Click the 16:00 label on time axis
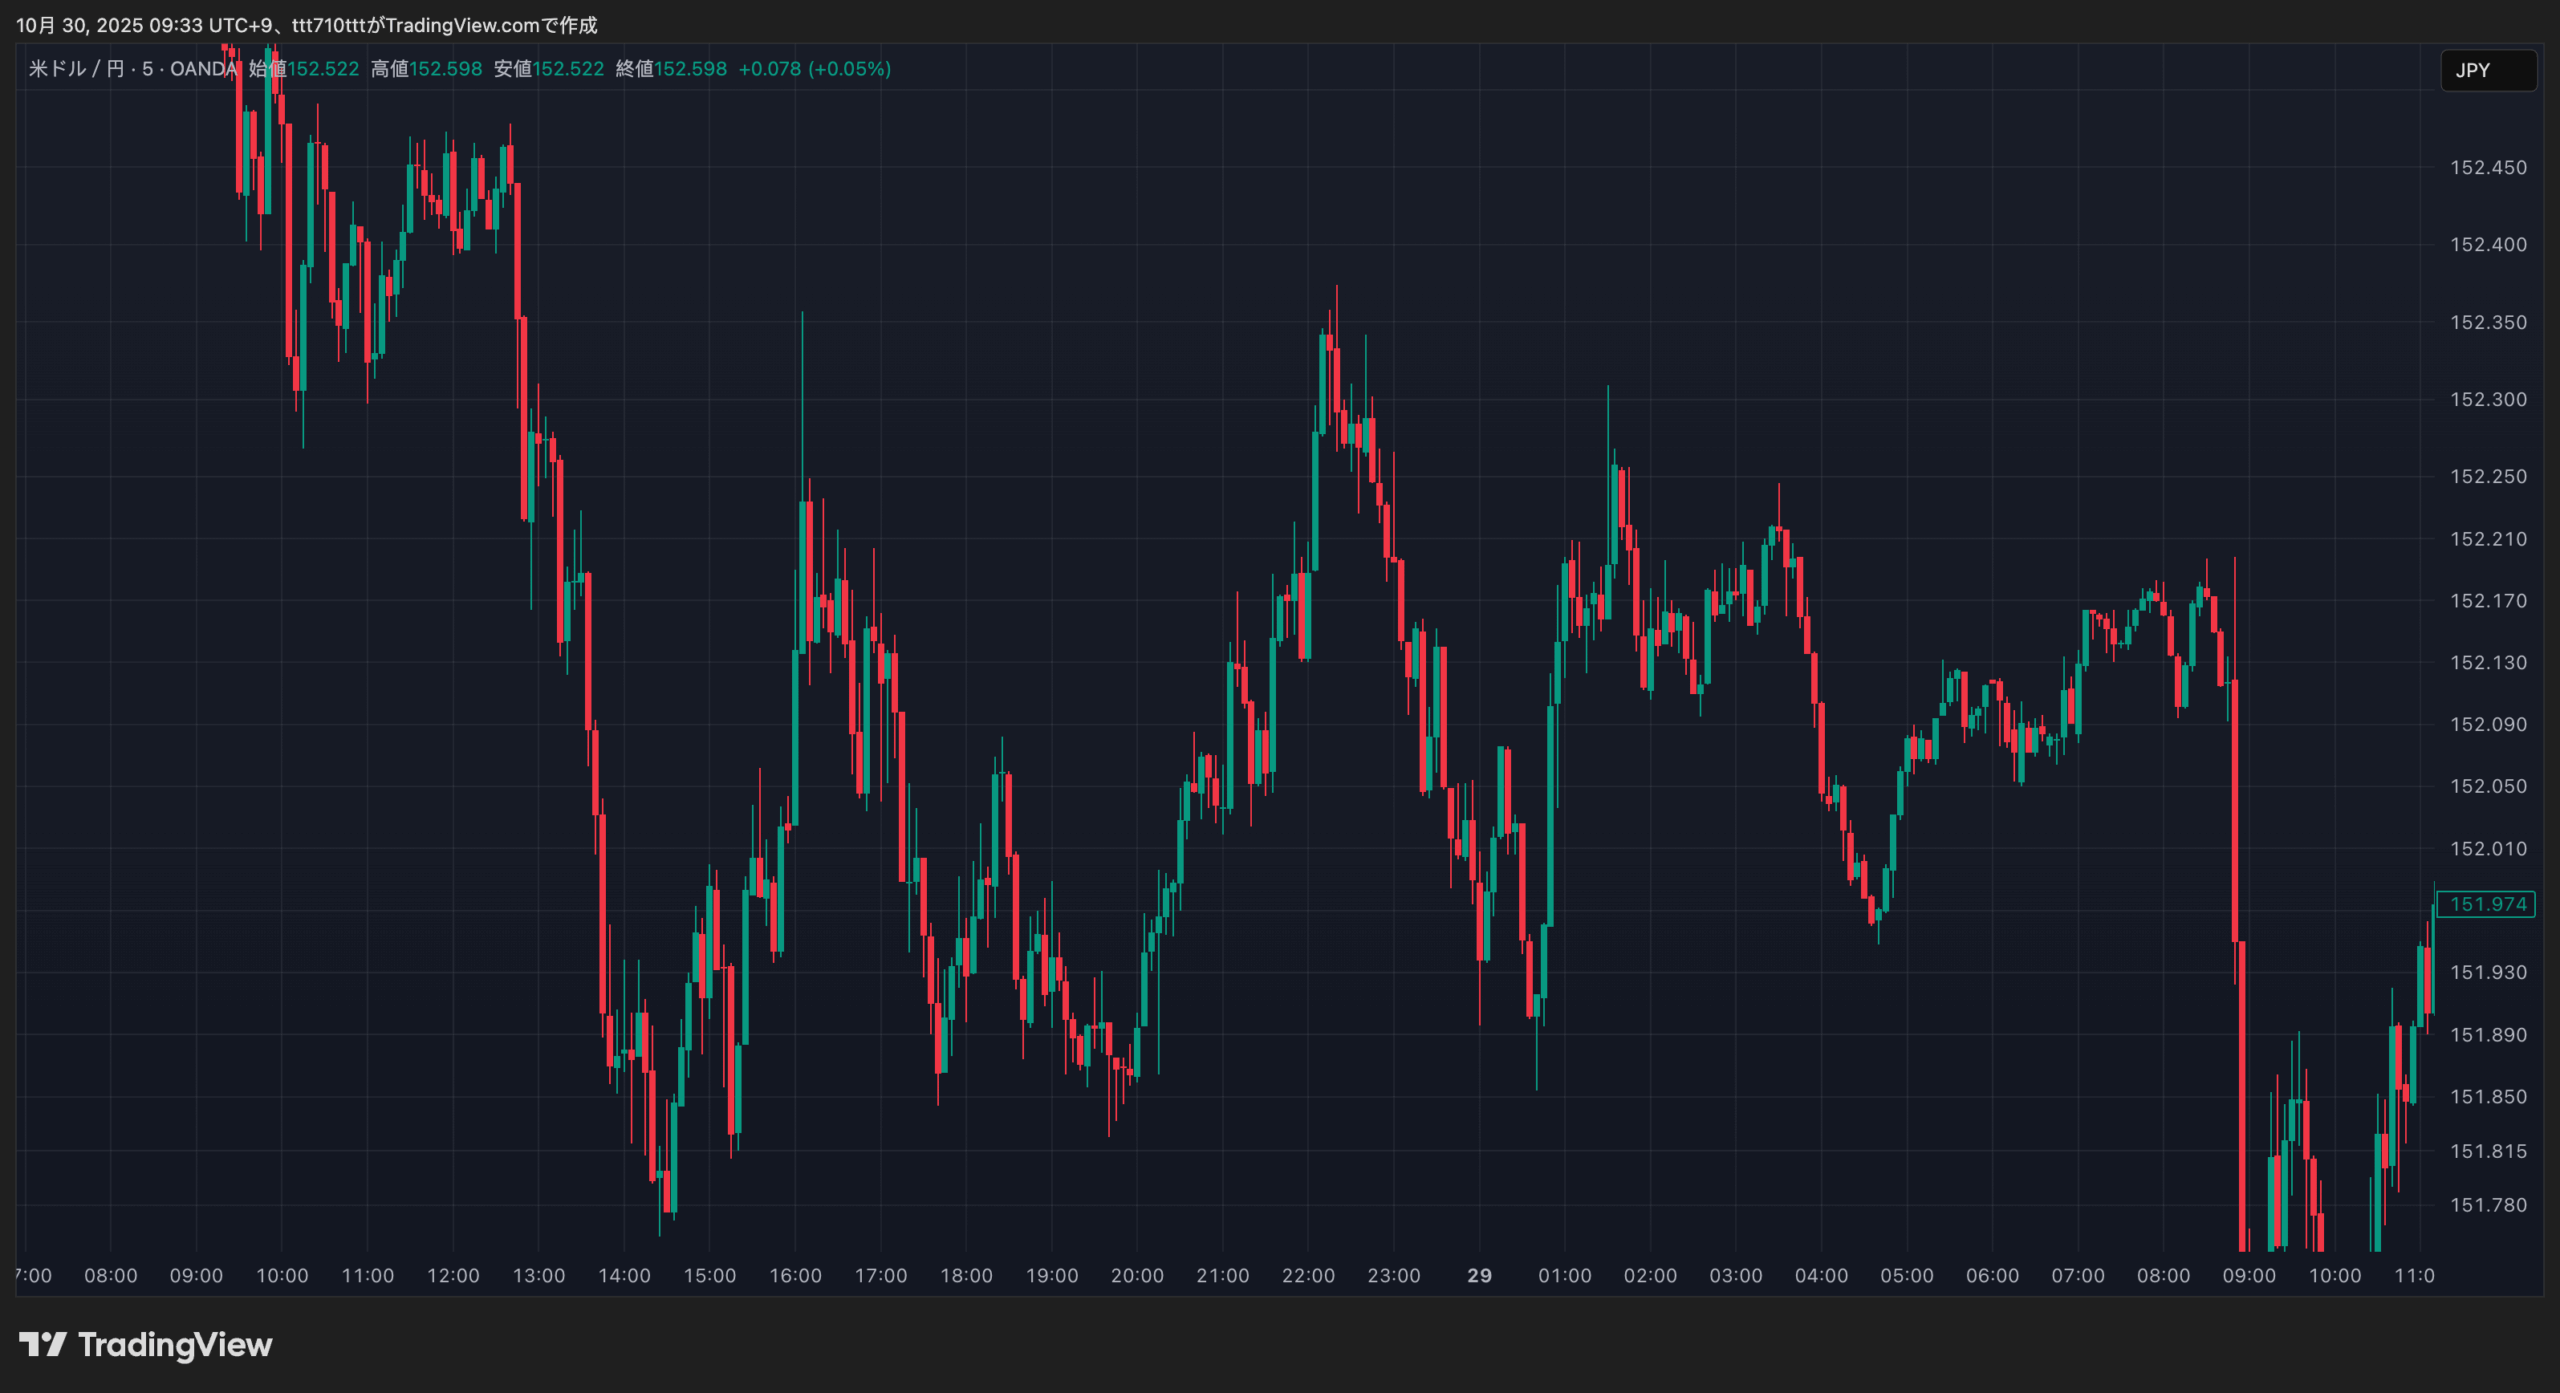 tap(795, 1275)
